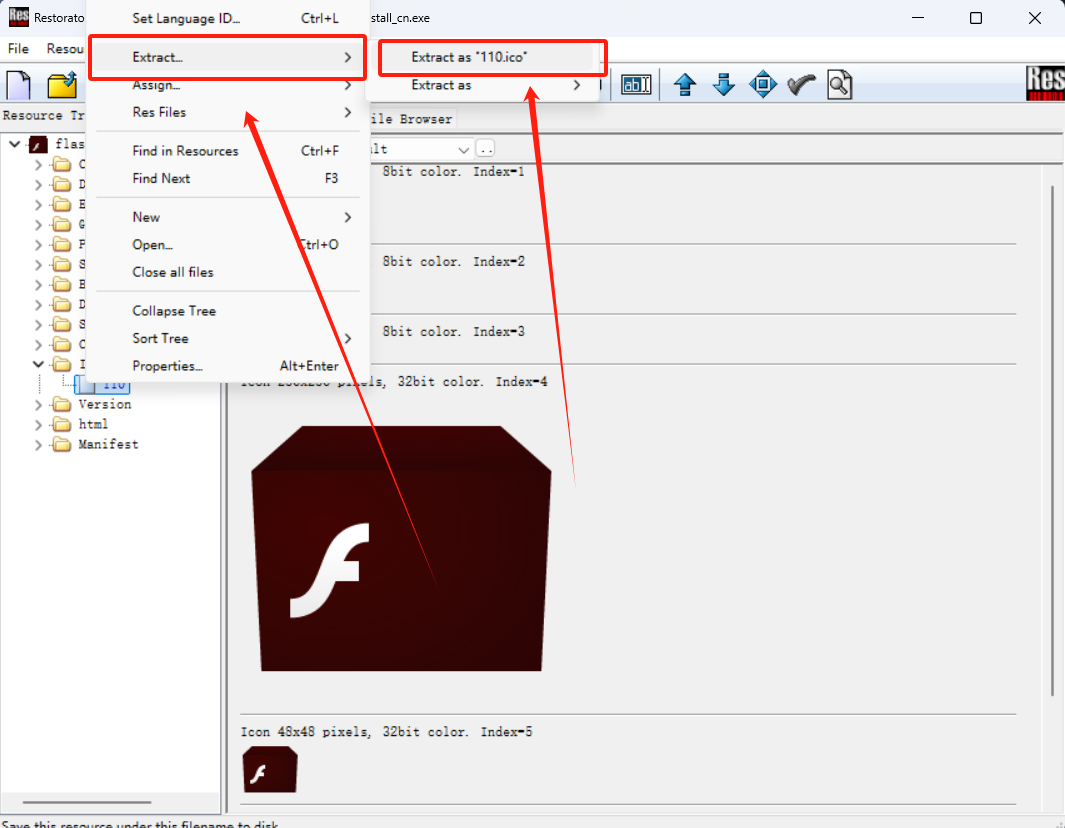Viewport: 1065px width, 828px height.
Task: Click the magnifier document toolbar icon
Action: [x=840, y=84]
